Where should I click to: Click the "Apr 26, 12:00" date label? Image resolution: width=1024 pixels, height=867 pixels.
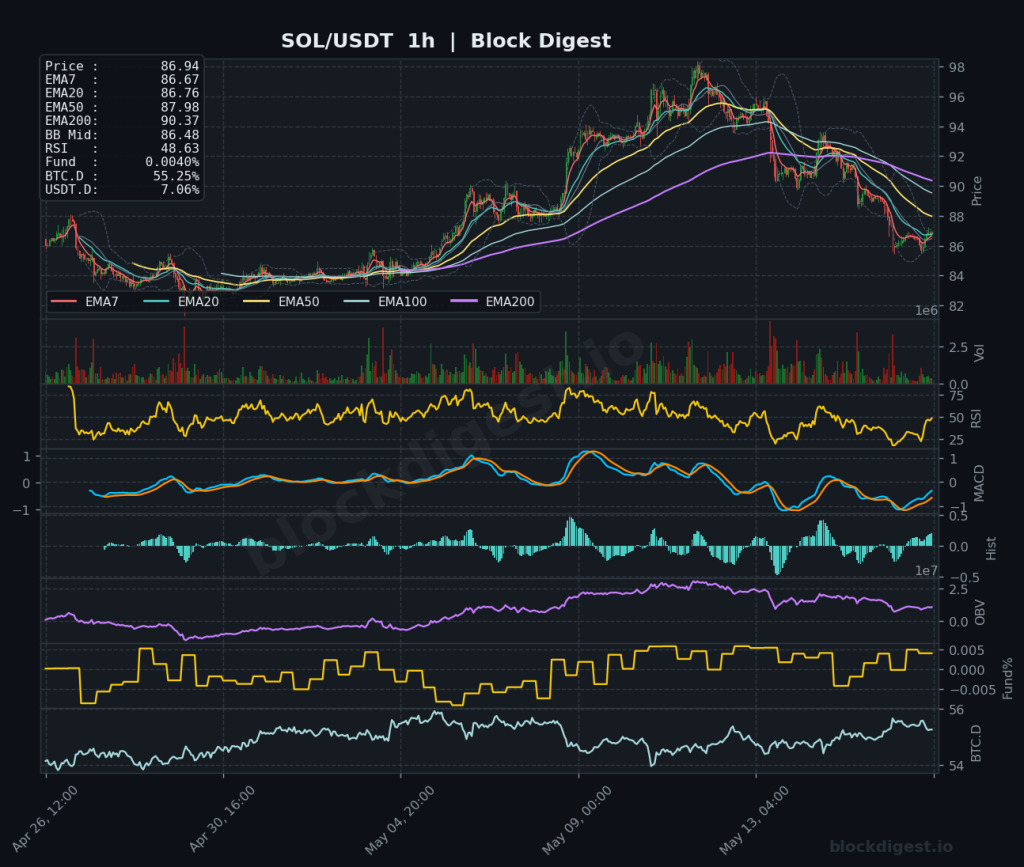coord(45,819)
